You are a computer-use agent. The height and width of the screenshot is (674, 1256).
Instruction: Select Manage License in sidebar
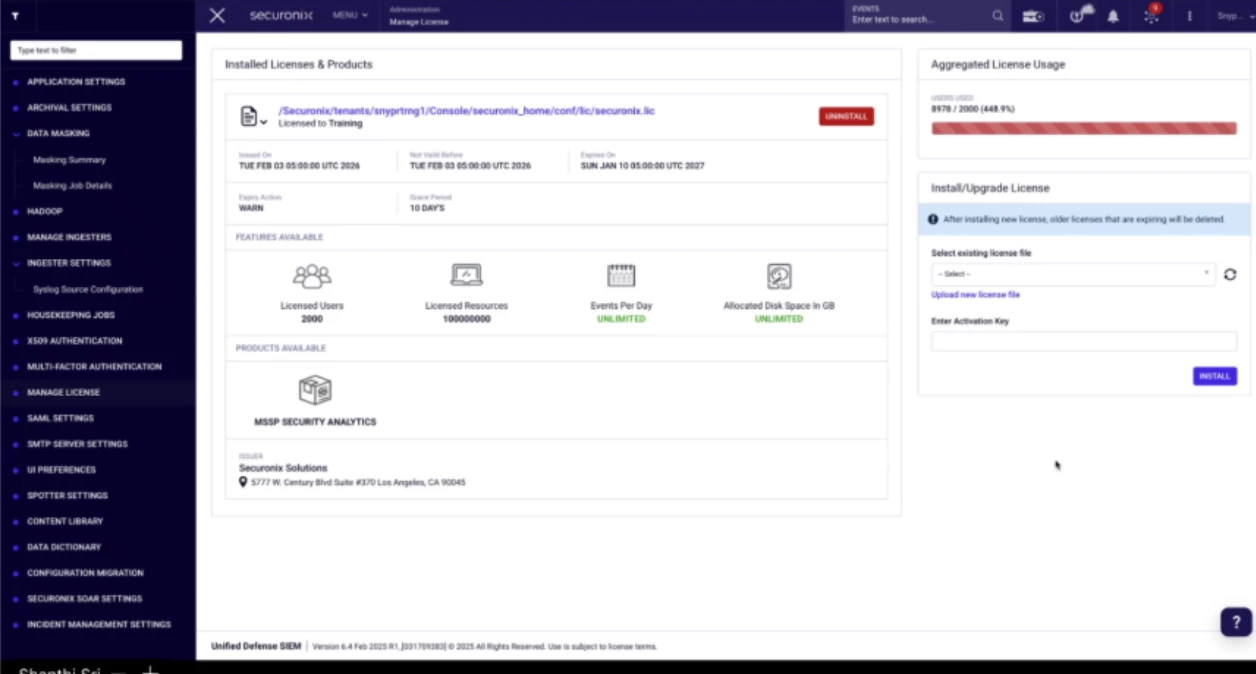(63, 393)
